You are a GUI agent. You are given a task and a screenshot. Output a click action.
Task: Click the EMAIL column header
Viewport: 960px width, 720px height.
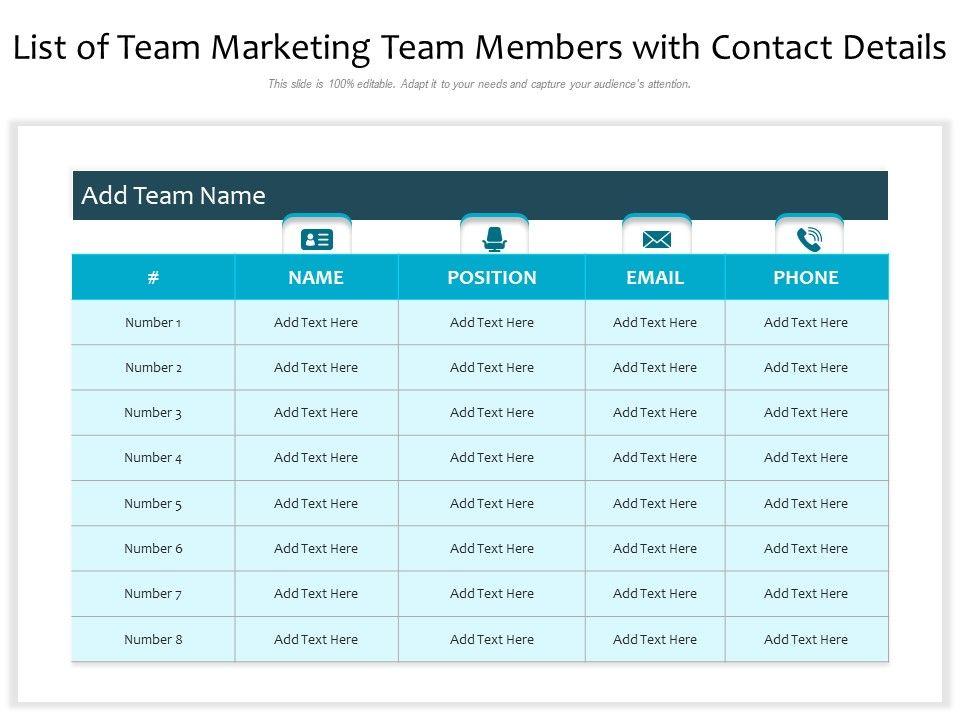coord(655,278)
